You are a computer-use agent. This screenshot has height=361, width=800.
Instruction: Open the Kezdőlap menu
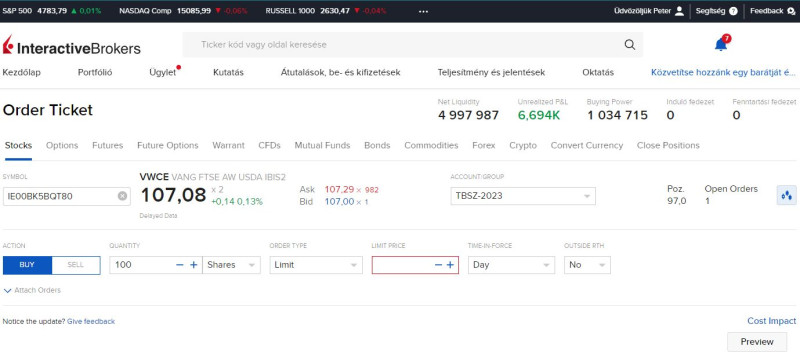click(21, 72)
